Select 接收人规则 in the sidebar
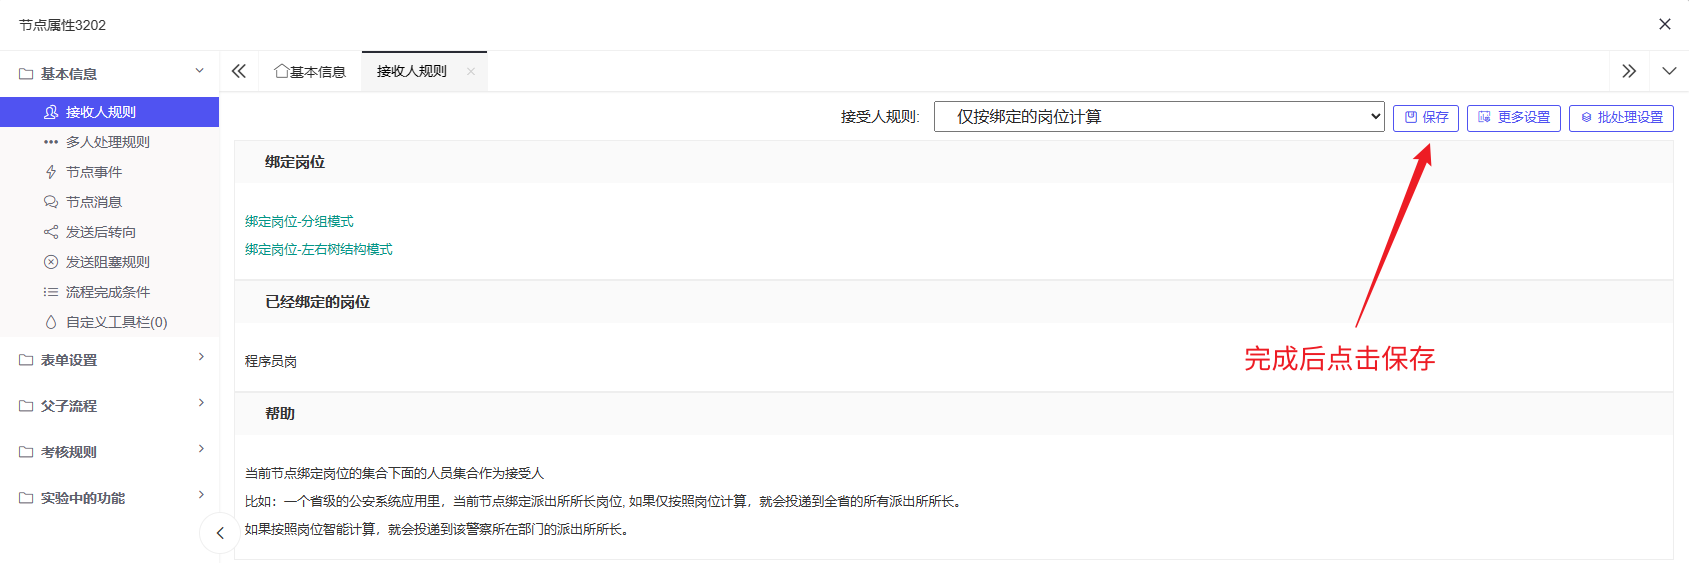The image size is (1689, 563). coord(109,112)
